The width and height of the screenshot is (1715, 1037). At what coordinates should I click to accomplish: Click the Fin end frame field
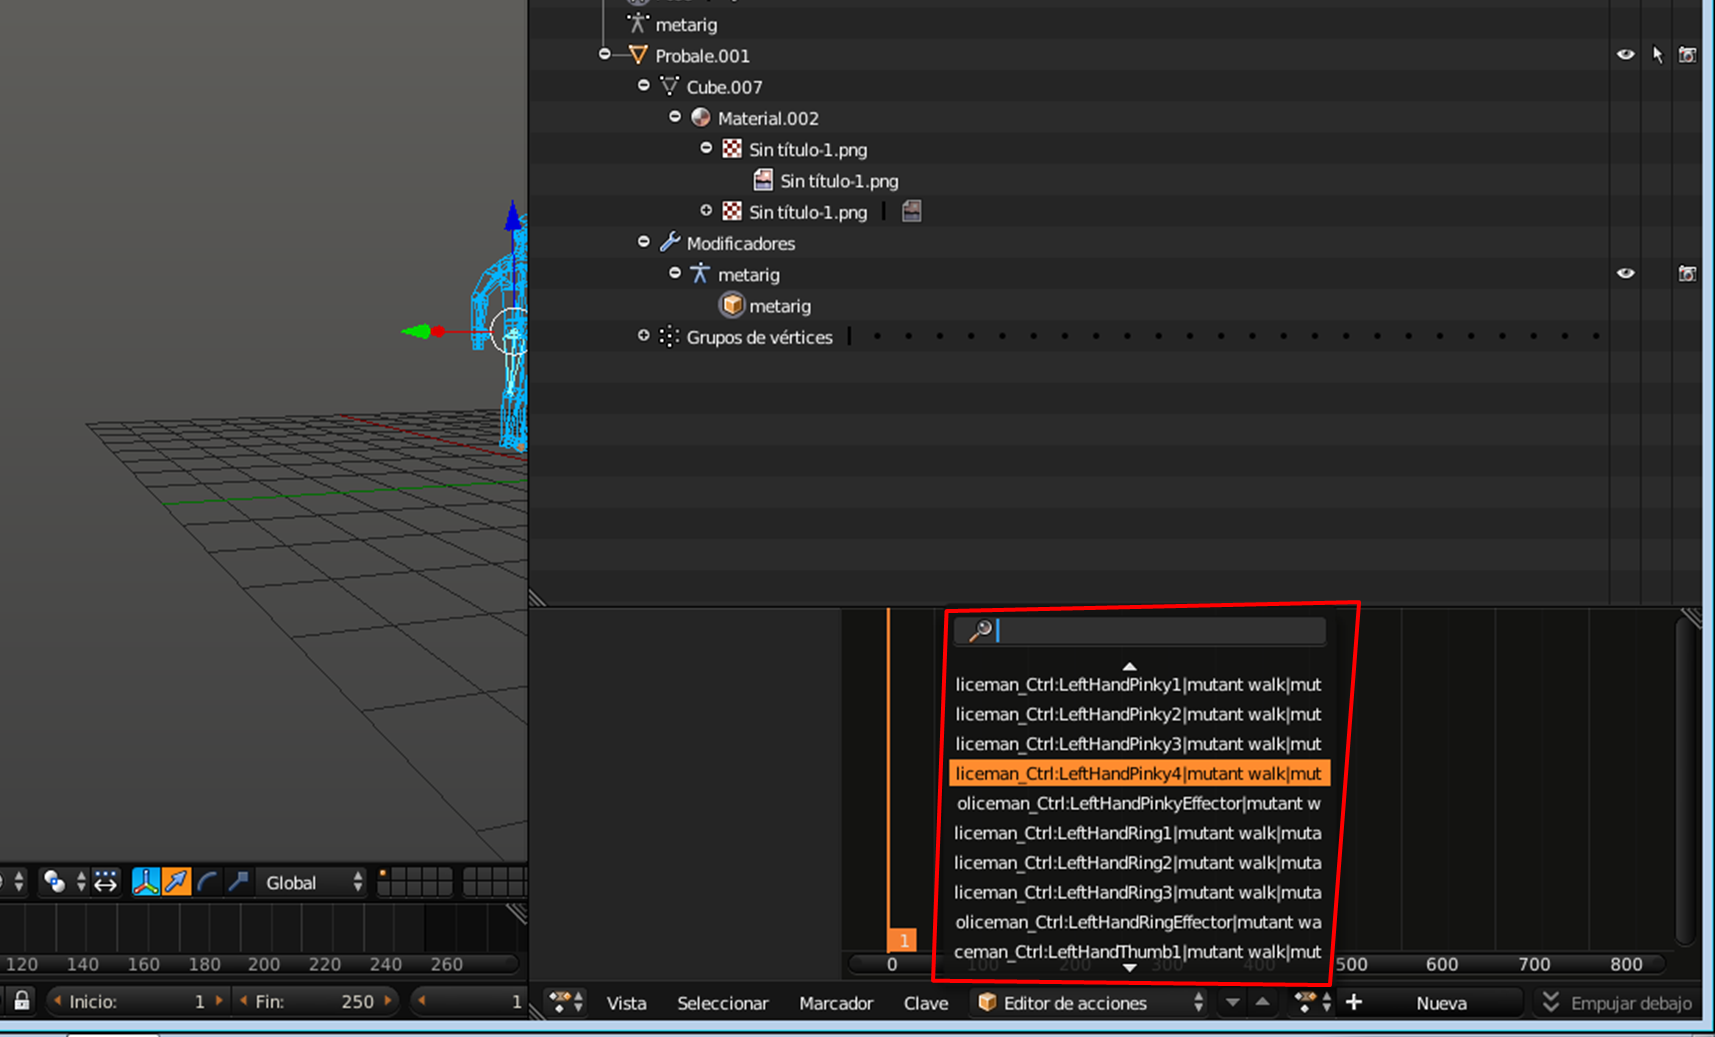tap(317, 1000)
